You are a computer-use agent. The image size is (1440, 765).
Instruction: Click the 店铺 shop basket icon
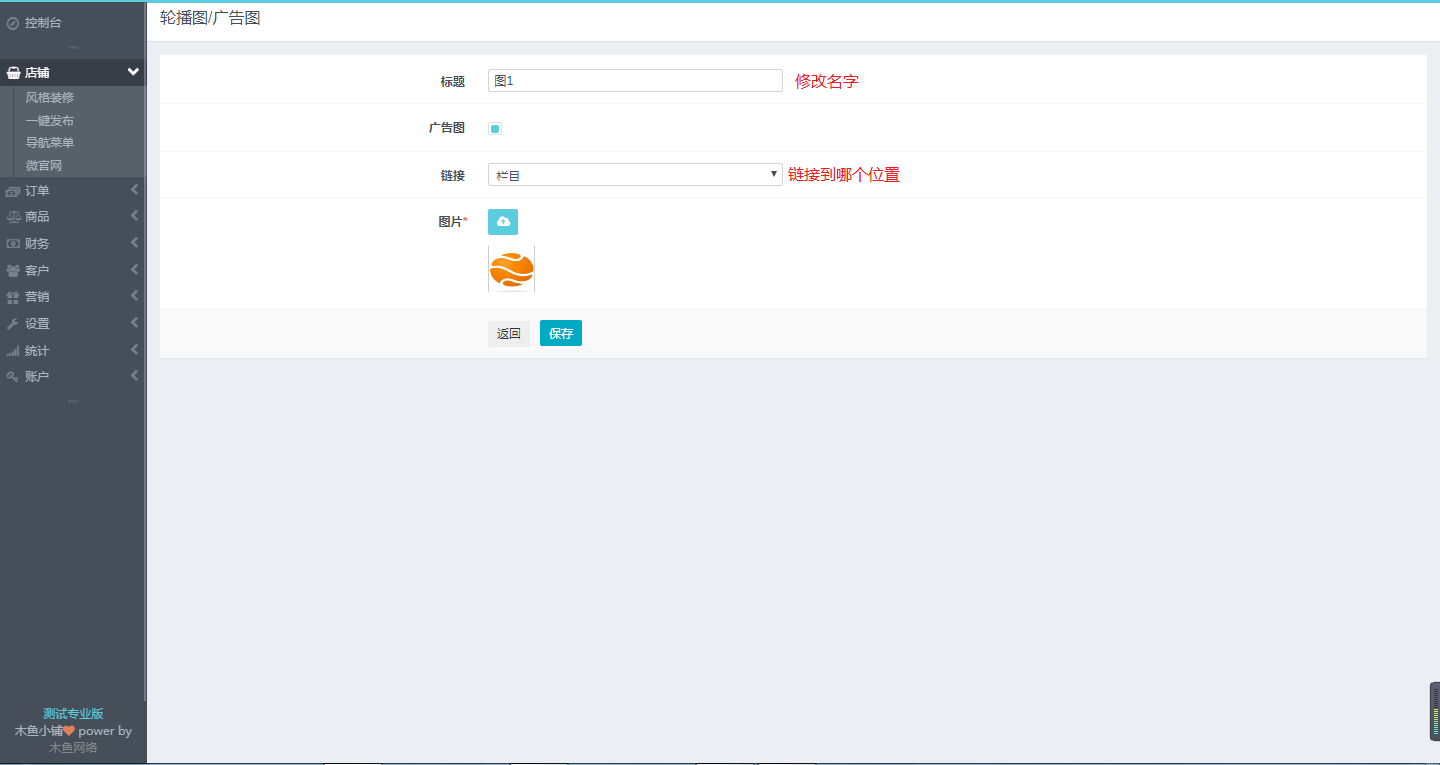pos(13,73)
